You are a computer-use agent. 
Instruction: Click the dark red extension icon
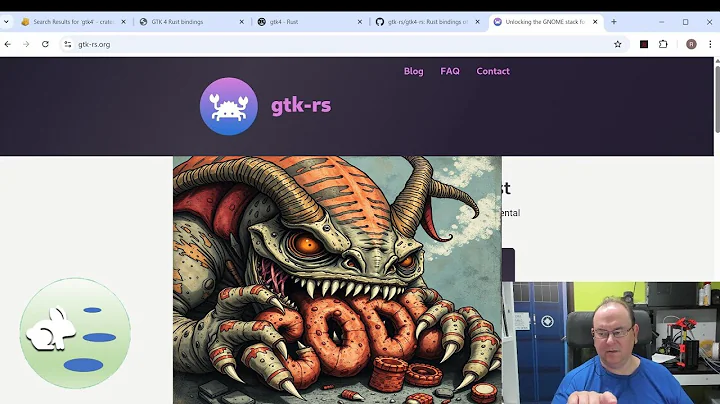(x=644, y=44)
